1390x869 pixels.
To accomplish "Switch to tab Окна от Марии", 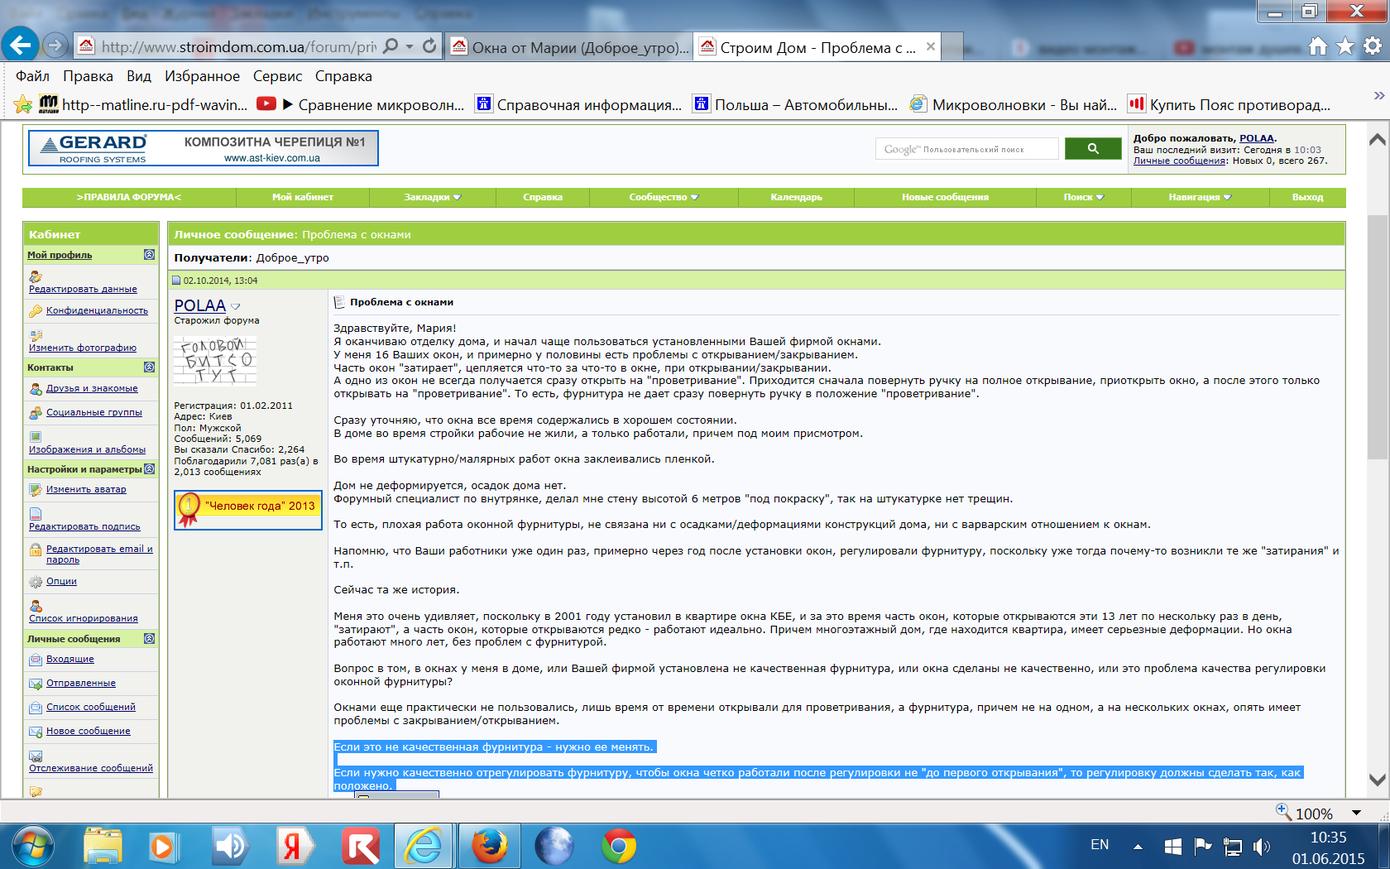I will coord(569,47).
